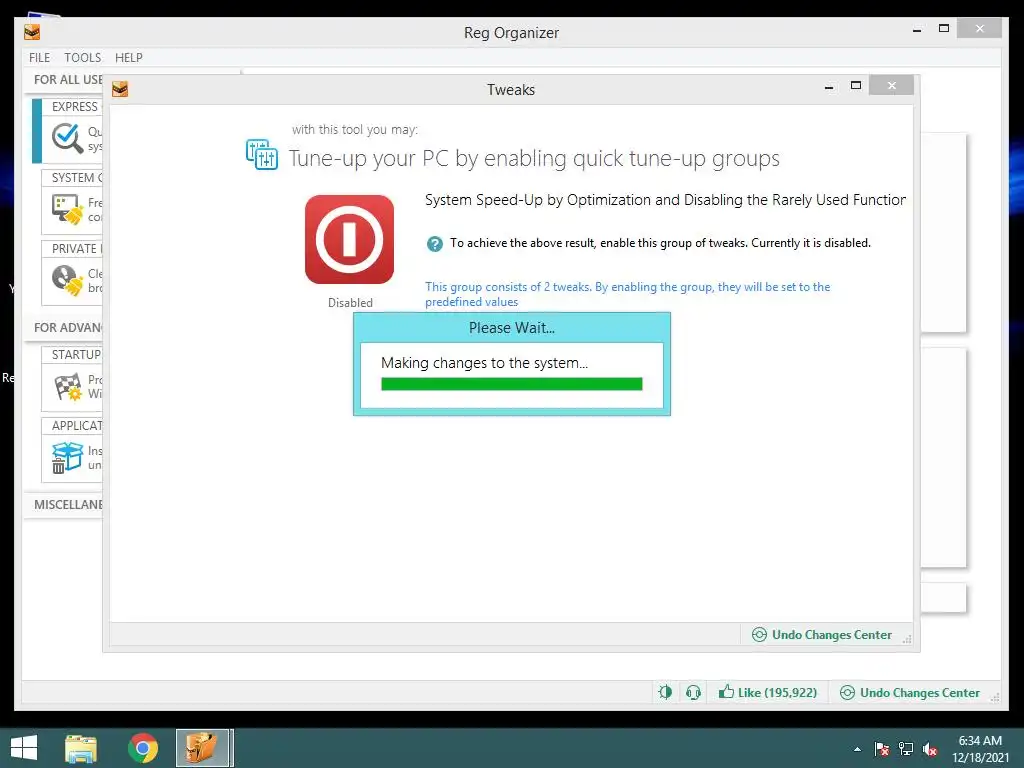Click the STARTUP section header
1024x768 pixels.
76,355
